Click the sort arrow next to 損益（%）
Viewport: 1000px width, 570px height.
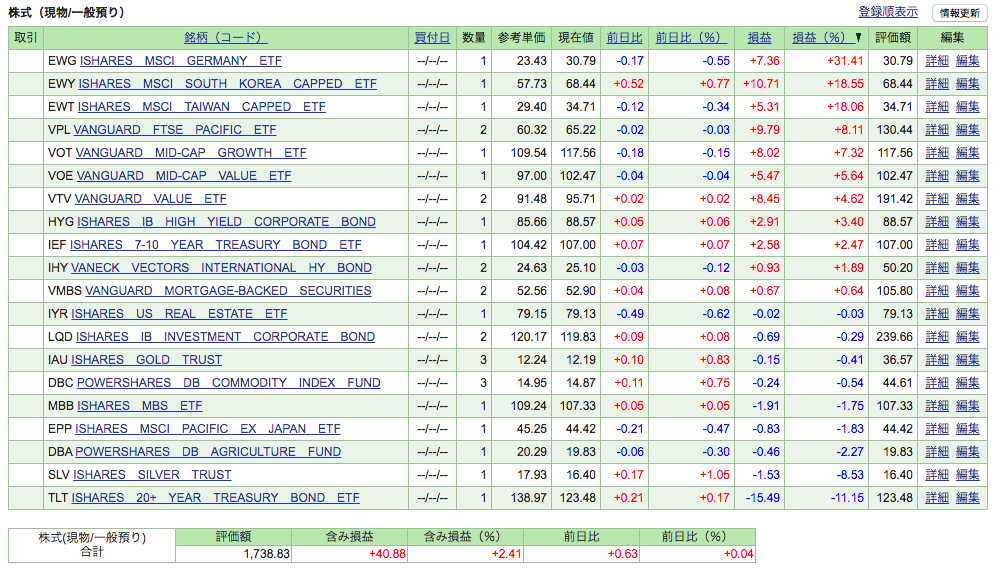tap(858, 38)
